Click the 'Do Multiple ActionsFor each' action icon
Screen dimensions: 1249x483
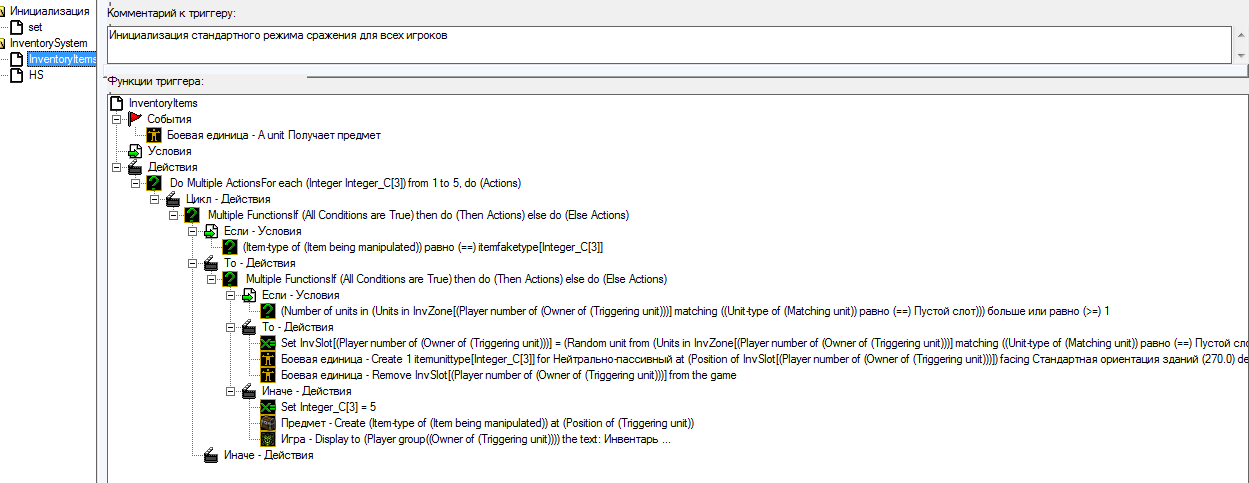pos(155,183)
